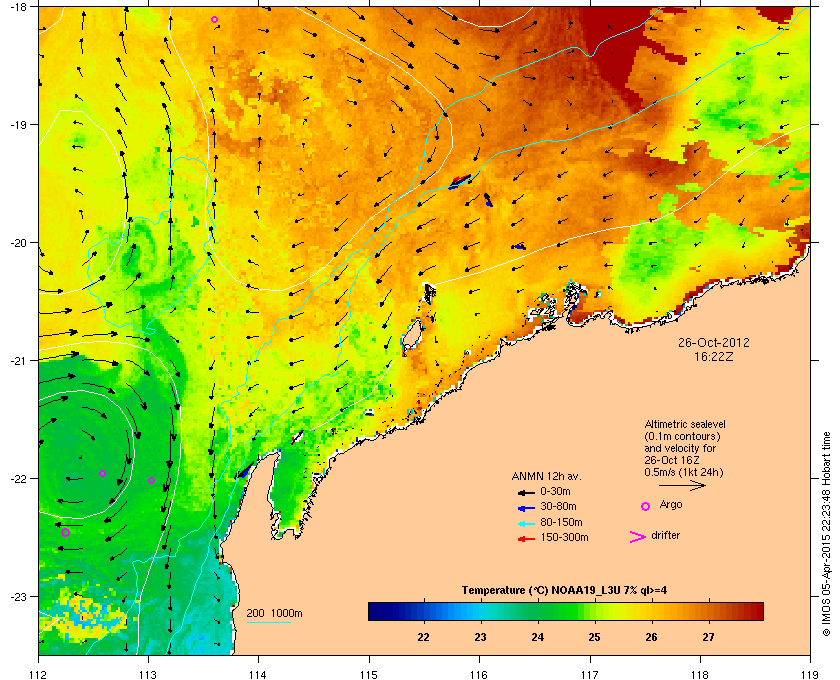Click the cyan 80-150m legend arrow
This screenshot has height=680, width=840.
tap(526, 523)
